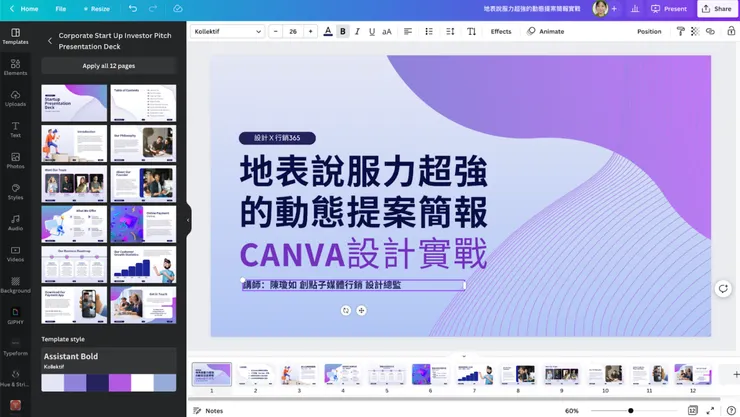
Task: Select the Startup Presentation Deck template thumbnail
Action: tap(74, 103)
